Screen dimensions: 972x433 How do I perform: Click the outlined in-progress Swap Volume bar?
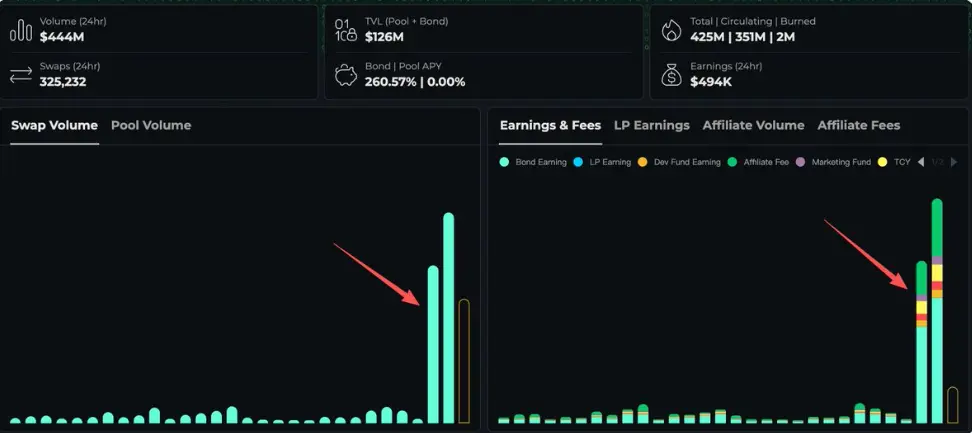(x=464, y=361)
